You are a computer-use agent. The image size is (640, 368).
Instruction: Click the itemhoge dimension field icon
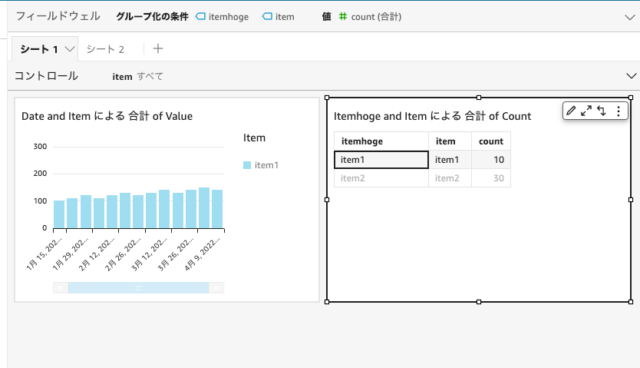tap(200, 17)
